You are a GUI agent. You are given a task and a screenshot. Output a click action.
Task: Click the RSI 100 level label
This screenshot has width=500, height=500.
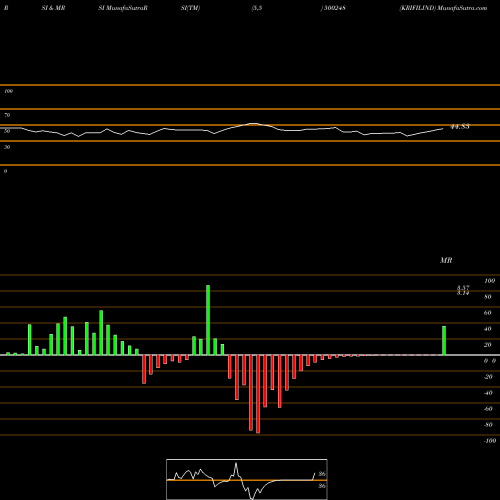point(8,91)
